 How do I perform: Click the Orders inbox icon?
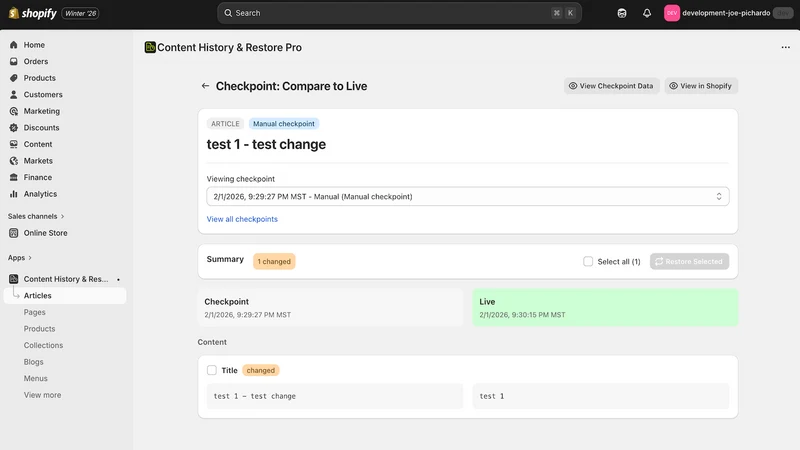pos(14,61)
